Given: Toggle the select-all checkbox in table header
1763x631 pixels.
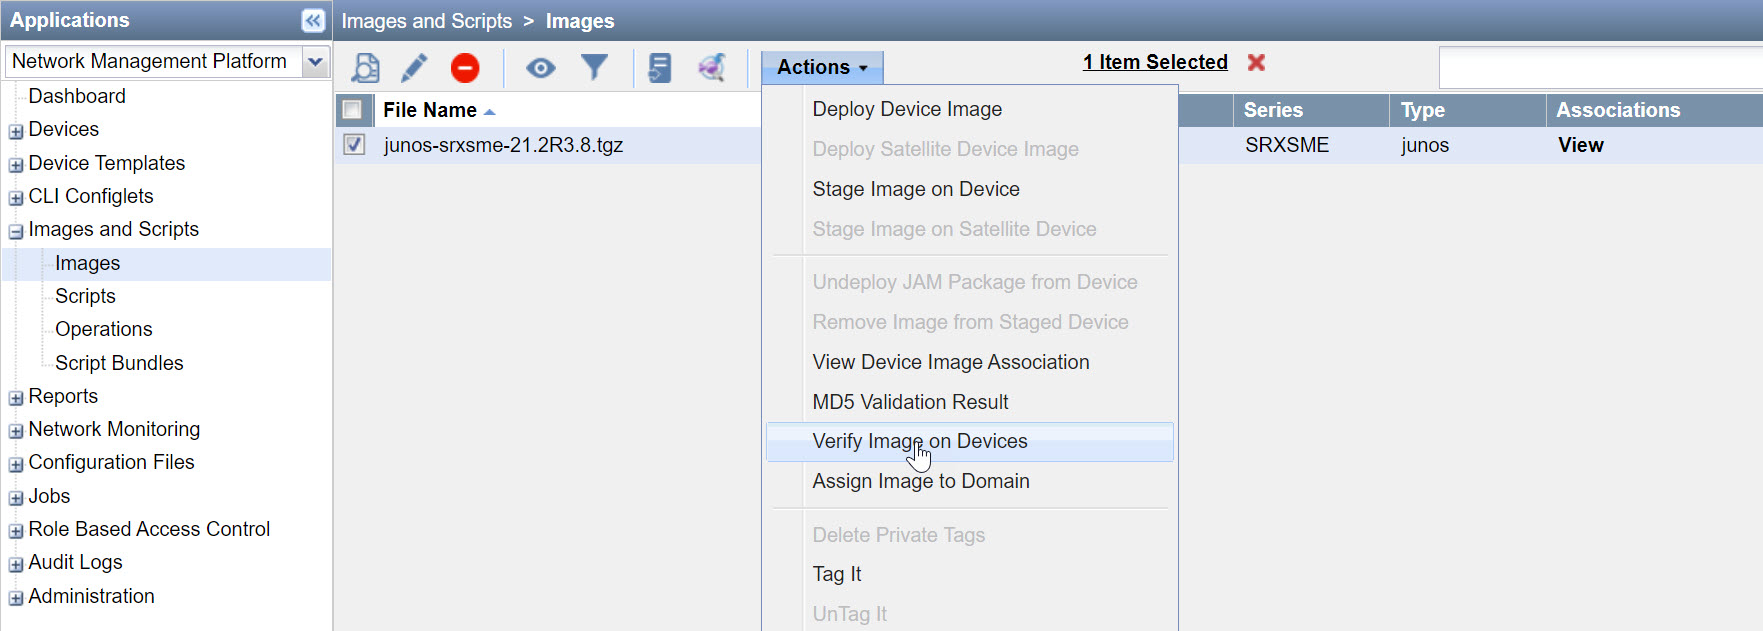Looking at the screenshot, I should pos(353,110).
